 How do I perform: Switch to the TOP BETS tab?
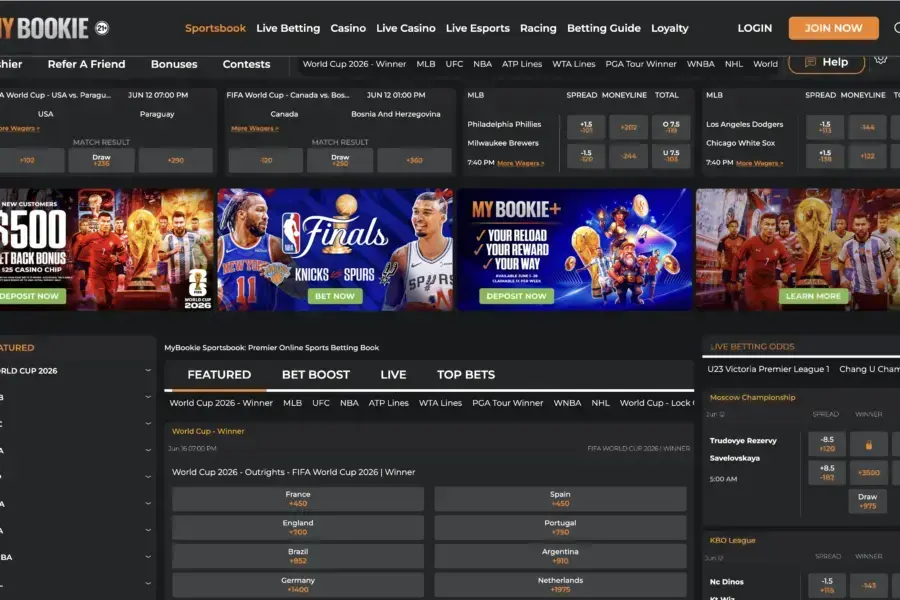[465, 375]
